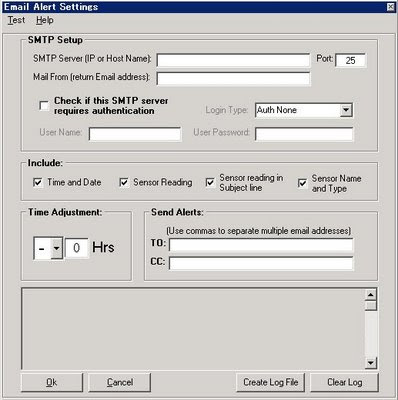
Task: Click the TO email address field
Action: point(261,245)
